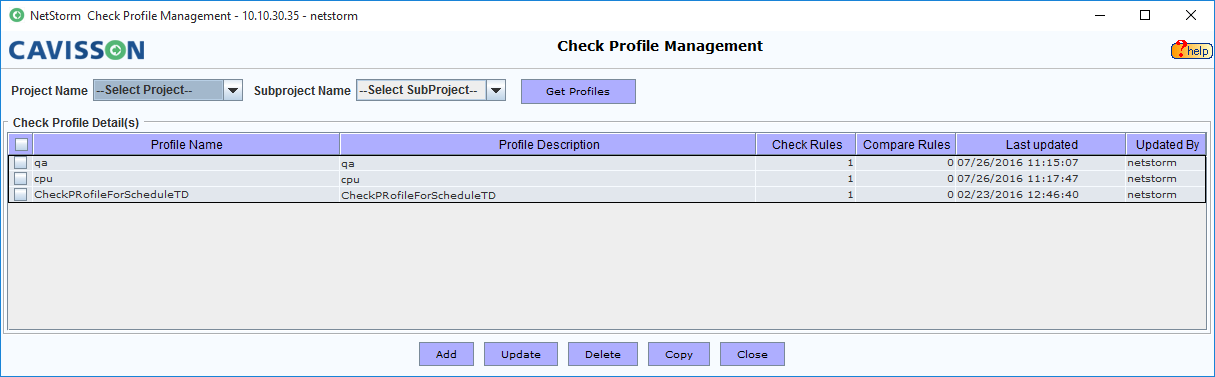Check the cpu profile checkbox
Viewport: 1215px width, 377px height.
[x=21, y=178]
